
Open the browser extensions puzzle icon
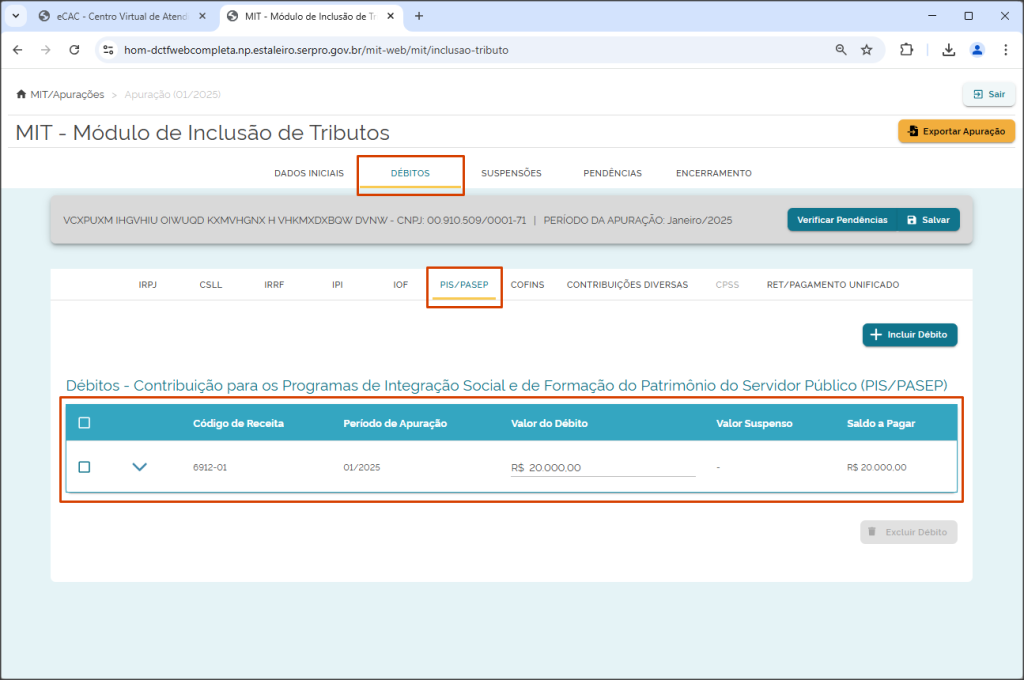click(906, 50)
